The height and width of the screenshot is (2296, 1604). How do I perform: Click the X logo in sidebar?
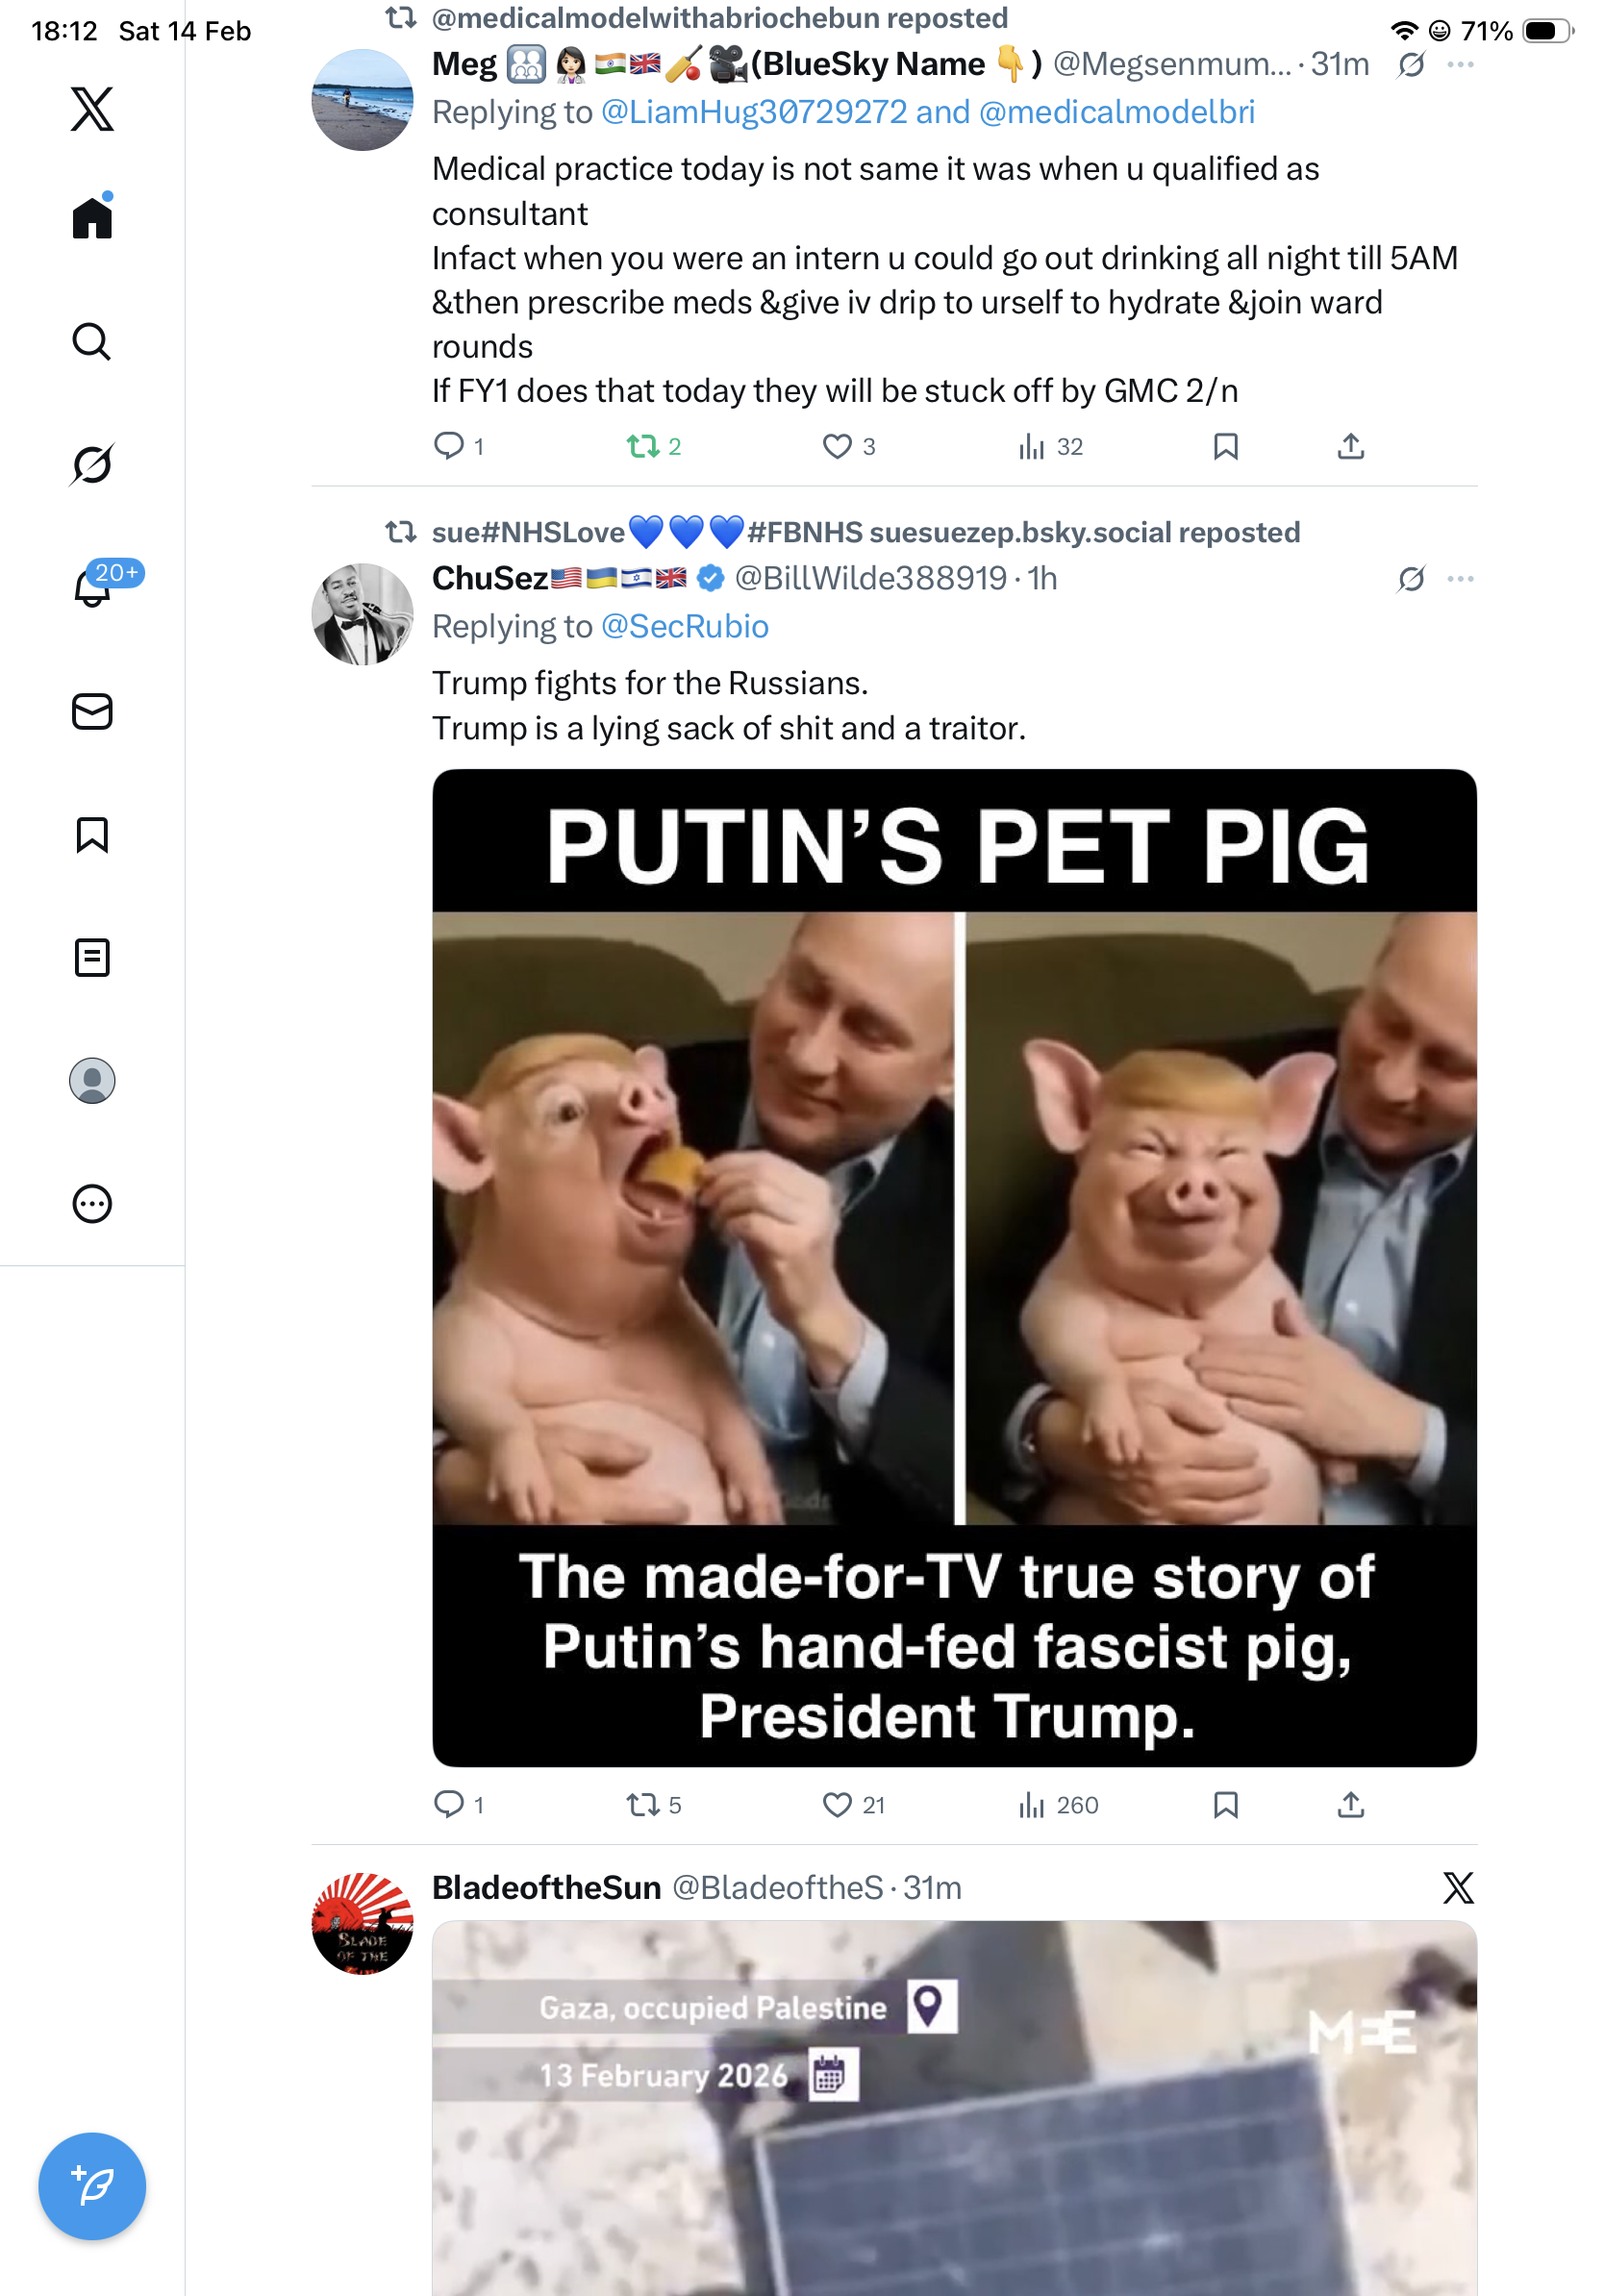92,109
